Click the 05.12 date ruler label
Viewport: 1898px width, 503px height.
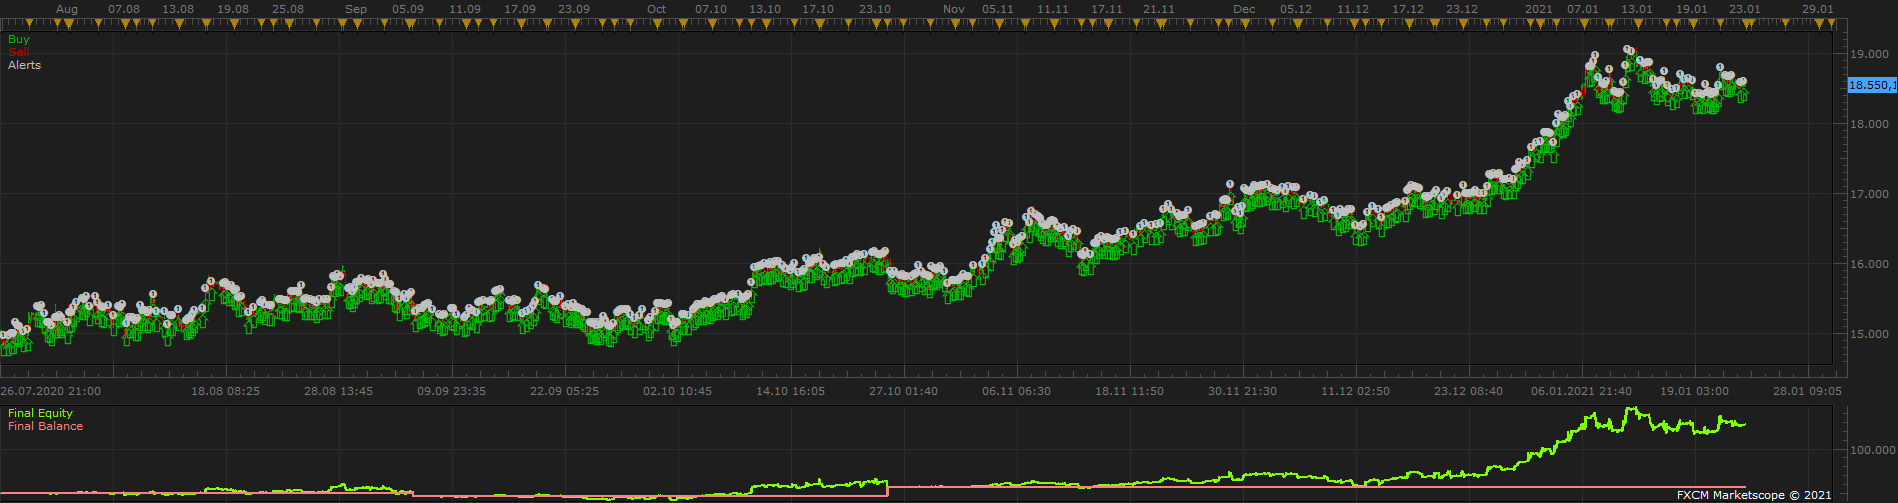click(x=1296, y=9)
